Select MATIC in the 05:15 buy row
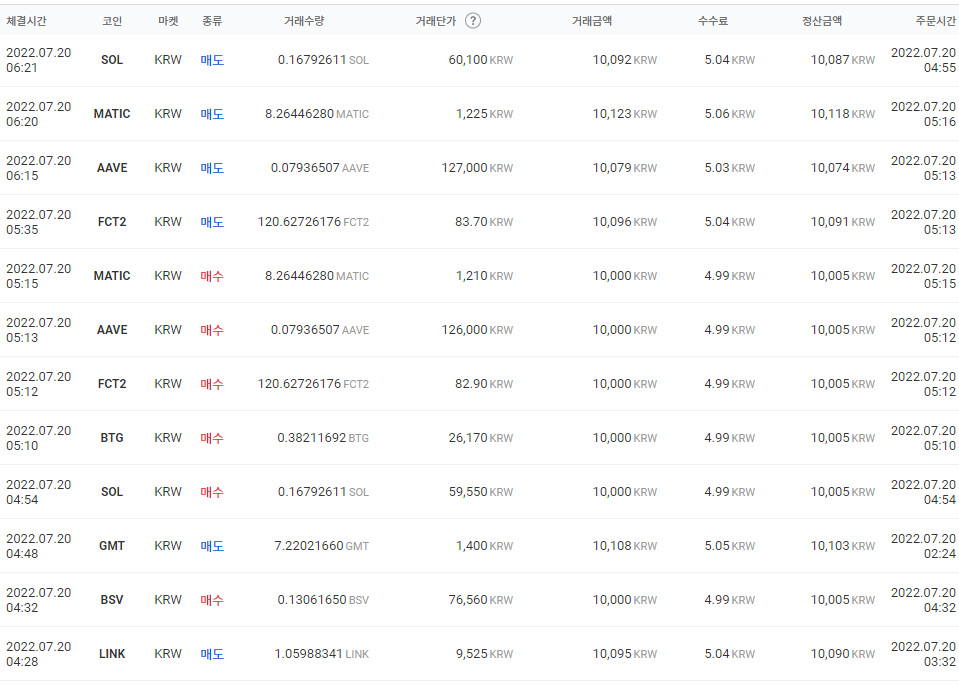959x685 pixels. click(x=112, y=276)
